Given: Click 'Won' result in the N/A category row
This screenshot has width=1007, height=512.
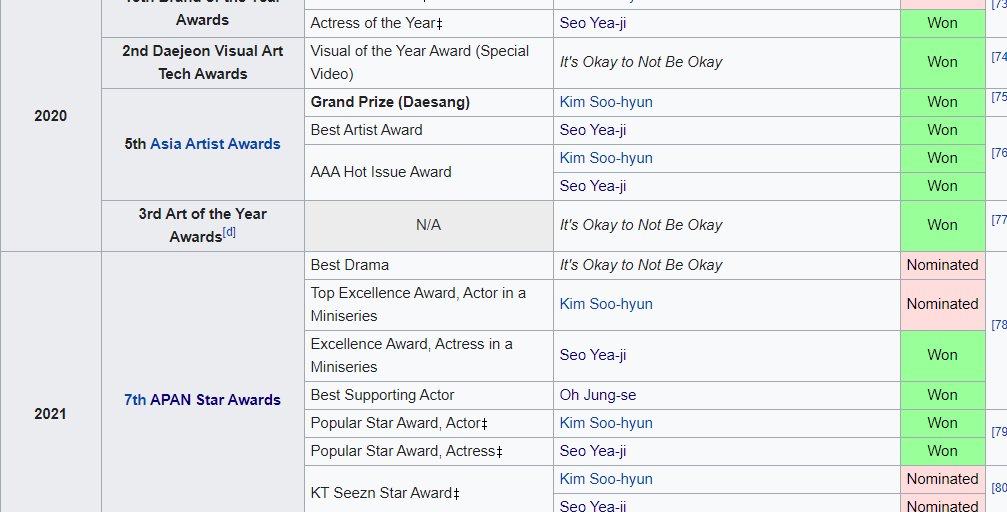Looking at the screenshot, I should point(942,225).
